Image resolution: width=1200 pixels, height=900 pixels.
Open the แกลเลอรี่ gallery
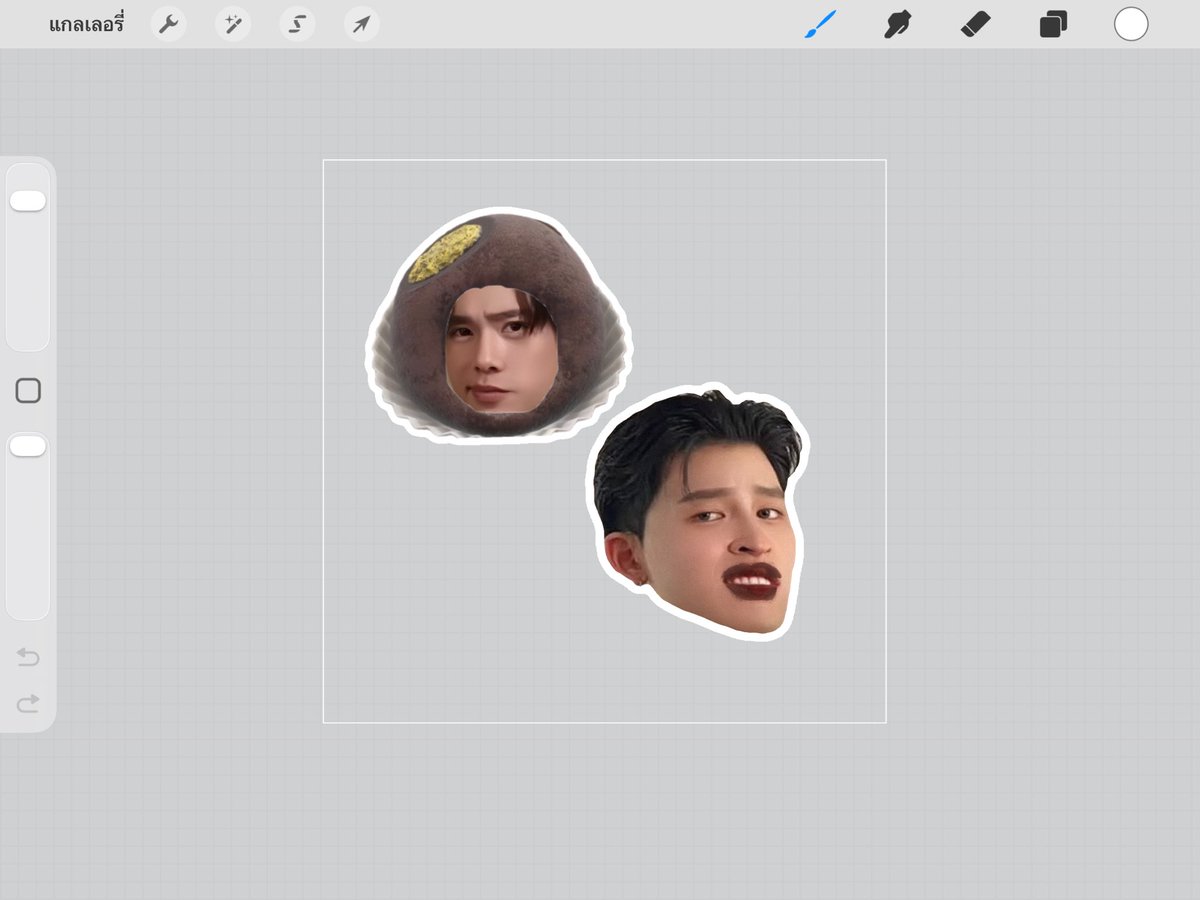(x=86, y=24)
